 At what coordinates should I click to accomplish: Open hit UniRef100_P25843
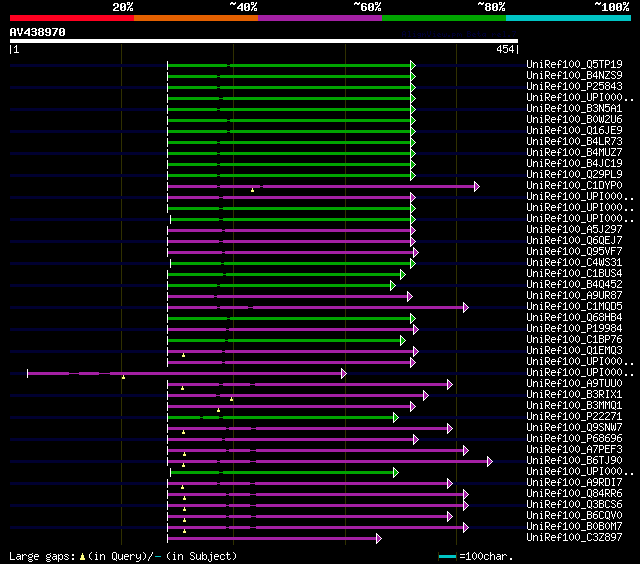(574, 87)
